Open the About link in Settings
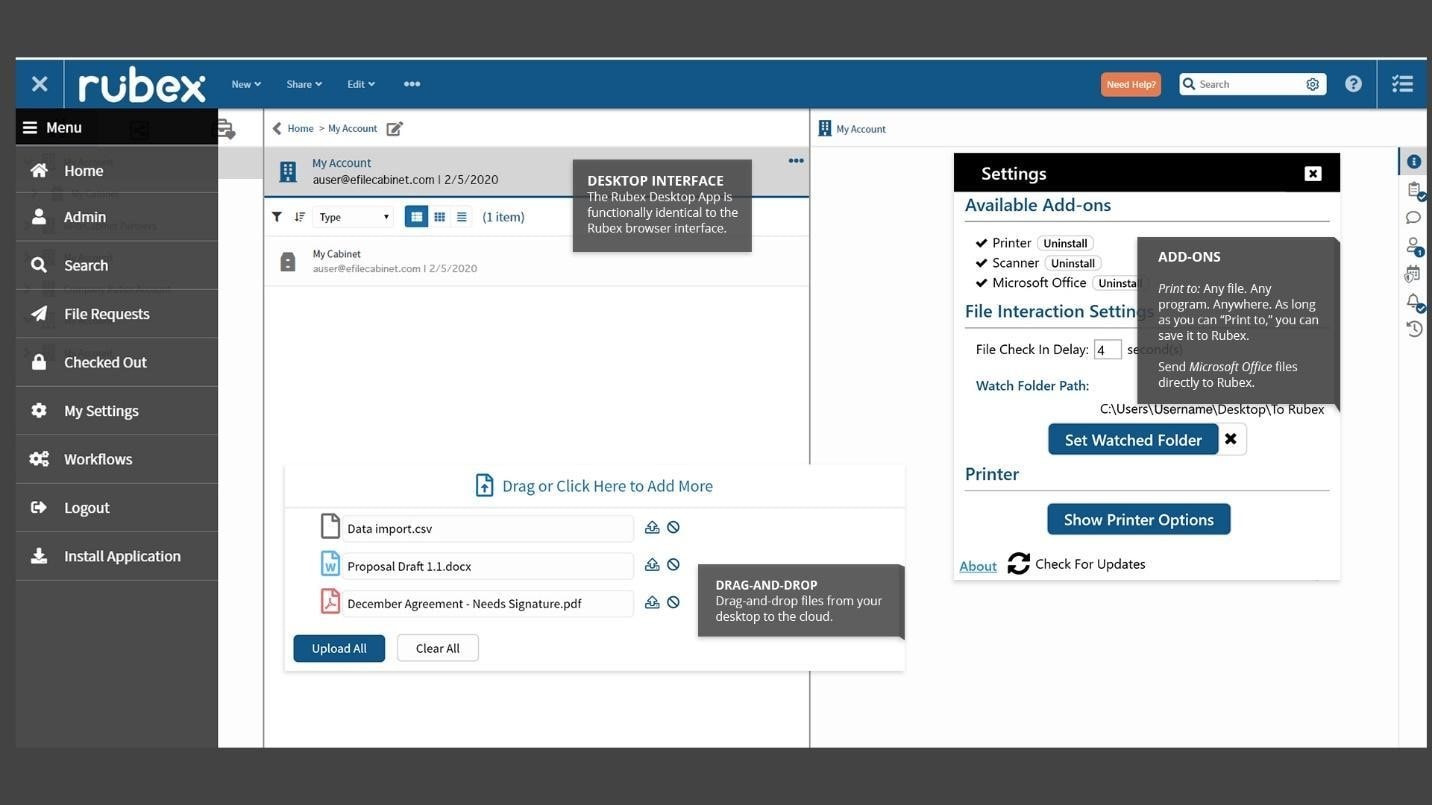 pos(978,566)
